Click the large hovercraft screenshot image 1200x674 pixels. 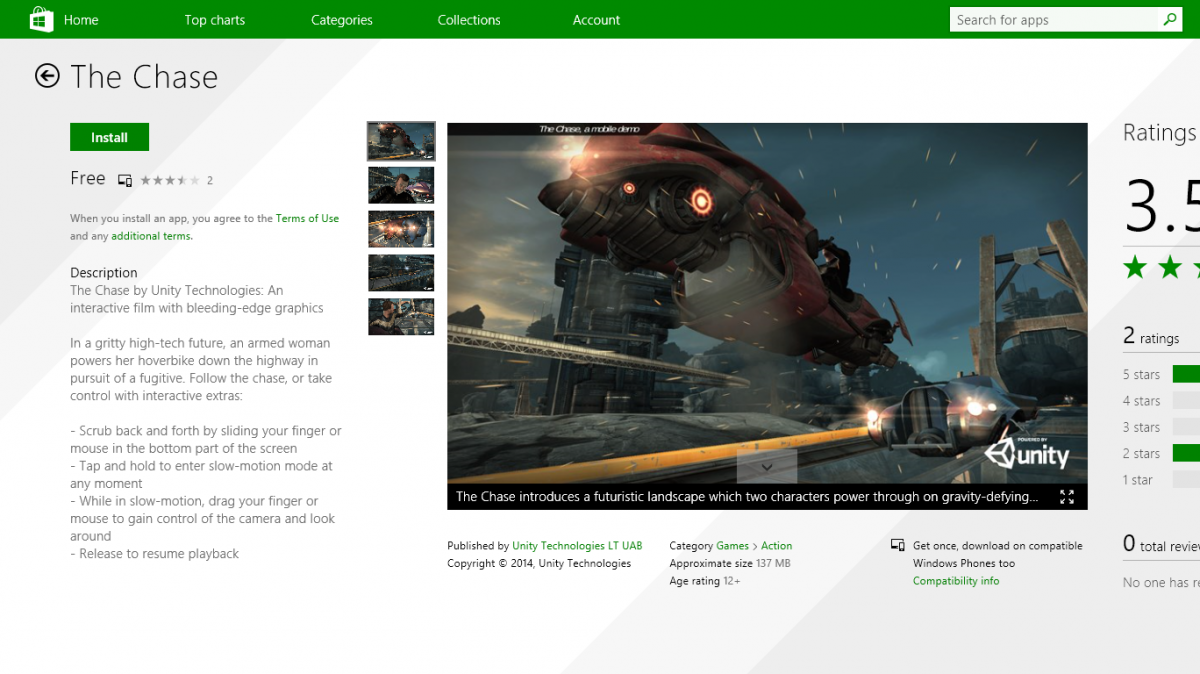point(767,302)
